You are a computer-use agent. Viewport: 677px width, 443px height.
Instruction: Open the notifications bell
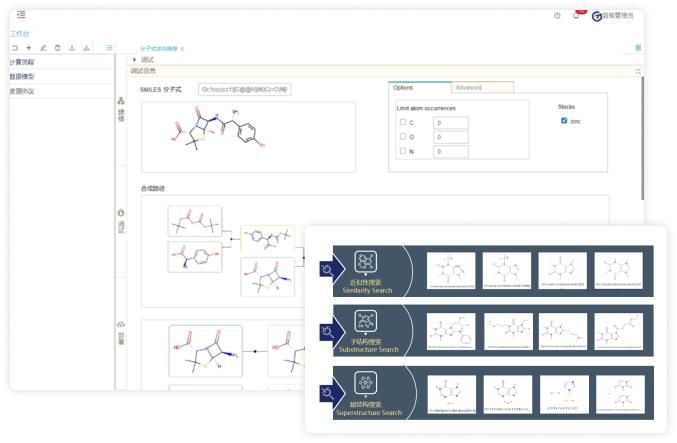(576, 16)
